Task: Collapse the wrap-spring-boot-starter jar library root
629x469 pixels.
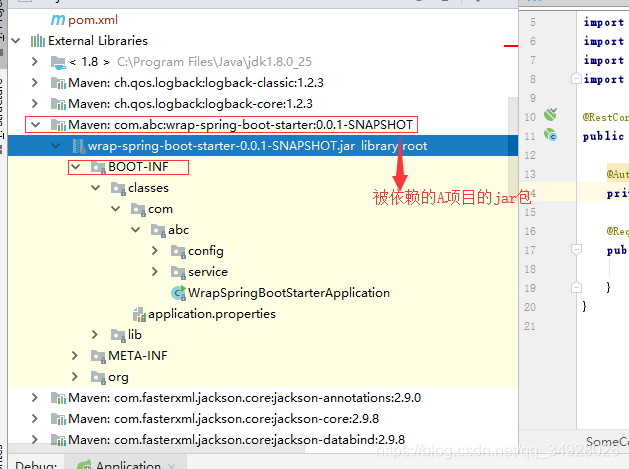Action: [x=55, y=146]
